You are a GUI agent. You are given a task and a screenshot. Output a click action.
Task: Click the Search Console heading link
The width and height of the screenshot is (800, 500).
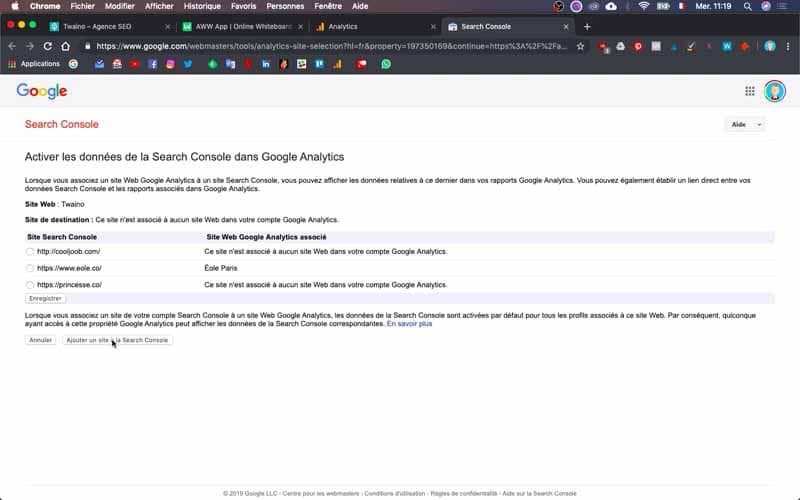click(62, 124)
